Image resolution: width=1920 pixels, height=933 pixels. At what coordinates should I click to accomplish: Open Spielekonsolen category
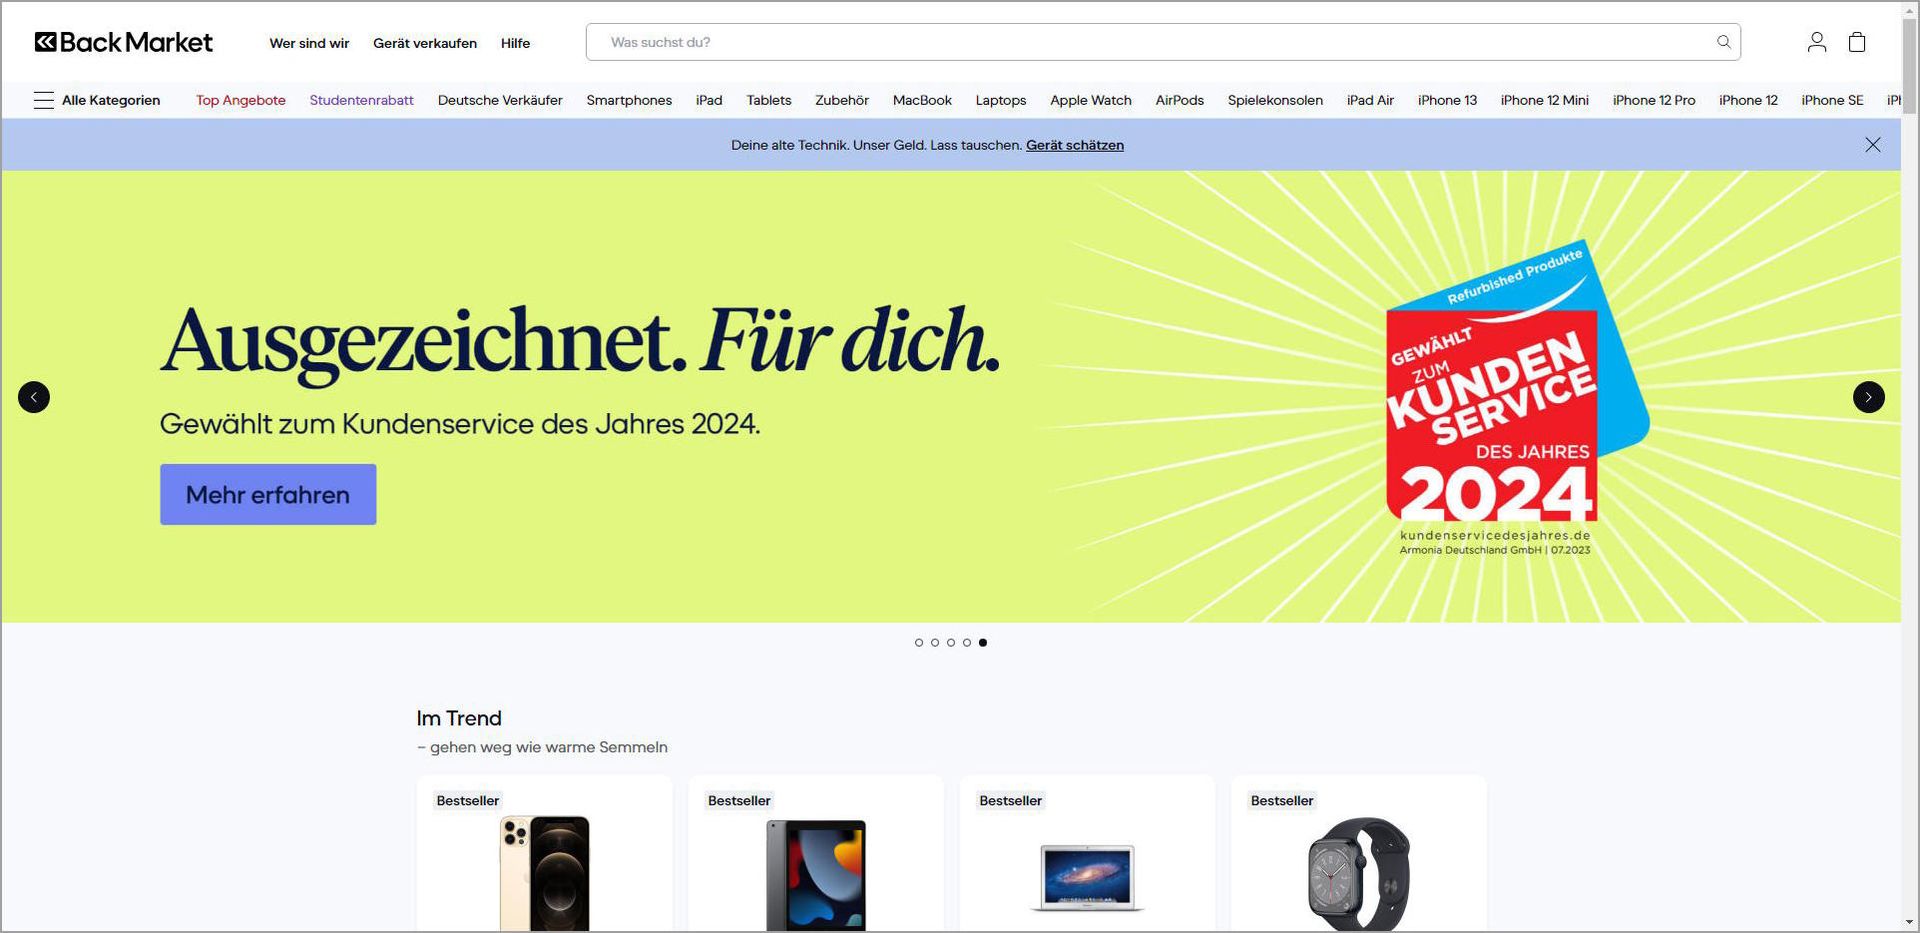coord(1275,100)
